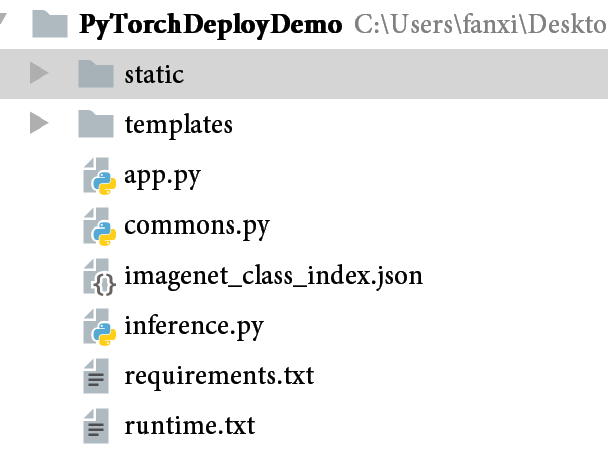Click the static folder icon
Viewport: 608px width, 454px height.
96,74
